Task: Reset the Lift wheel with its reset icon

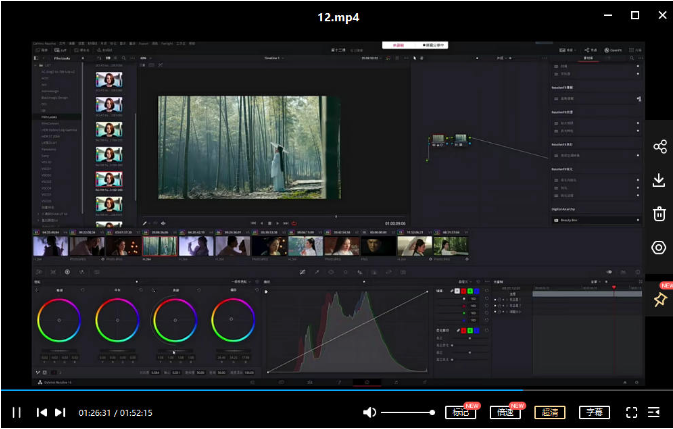Action: 83,290
